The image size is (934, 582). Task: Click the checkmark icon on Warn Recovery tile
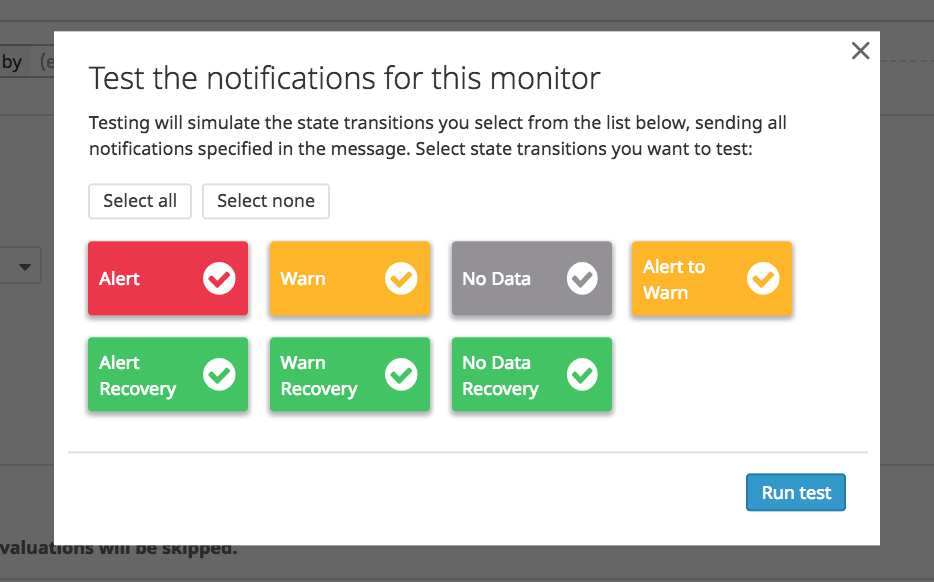[x=401, y=374]
